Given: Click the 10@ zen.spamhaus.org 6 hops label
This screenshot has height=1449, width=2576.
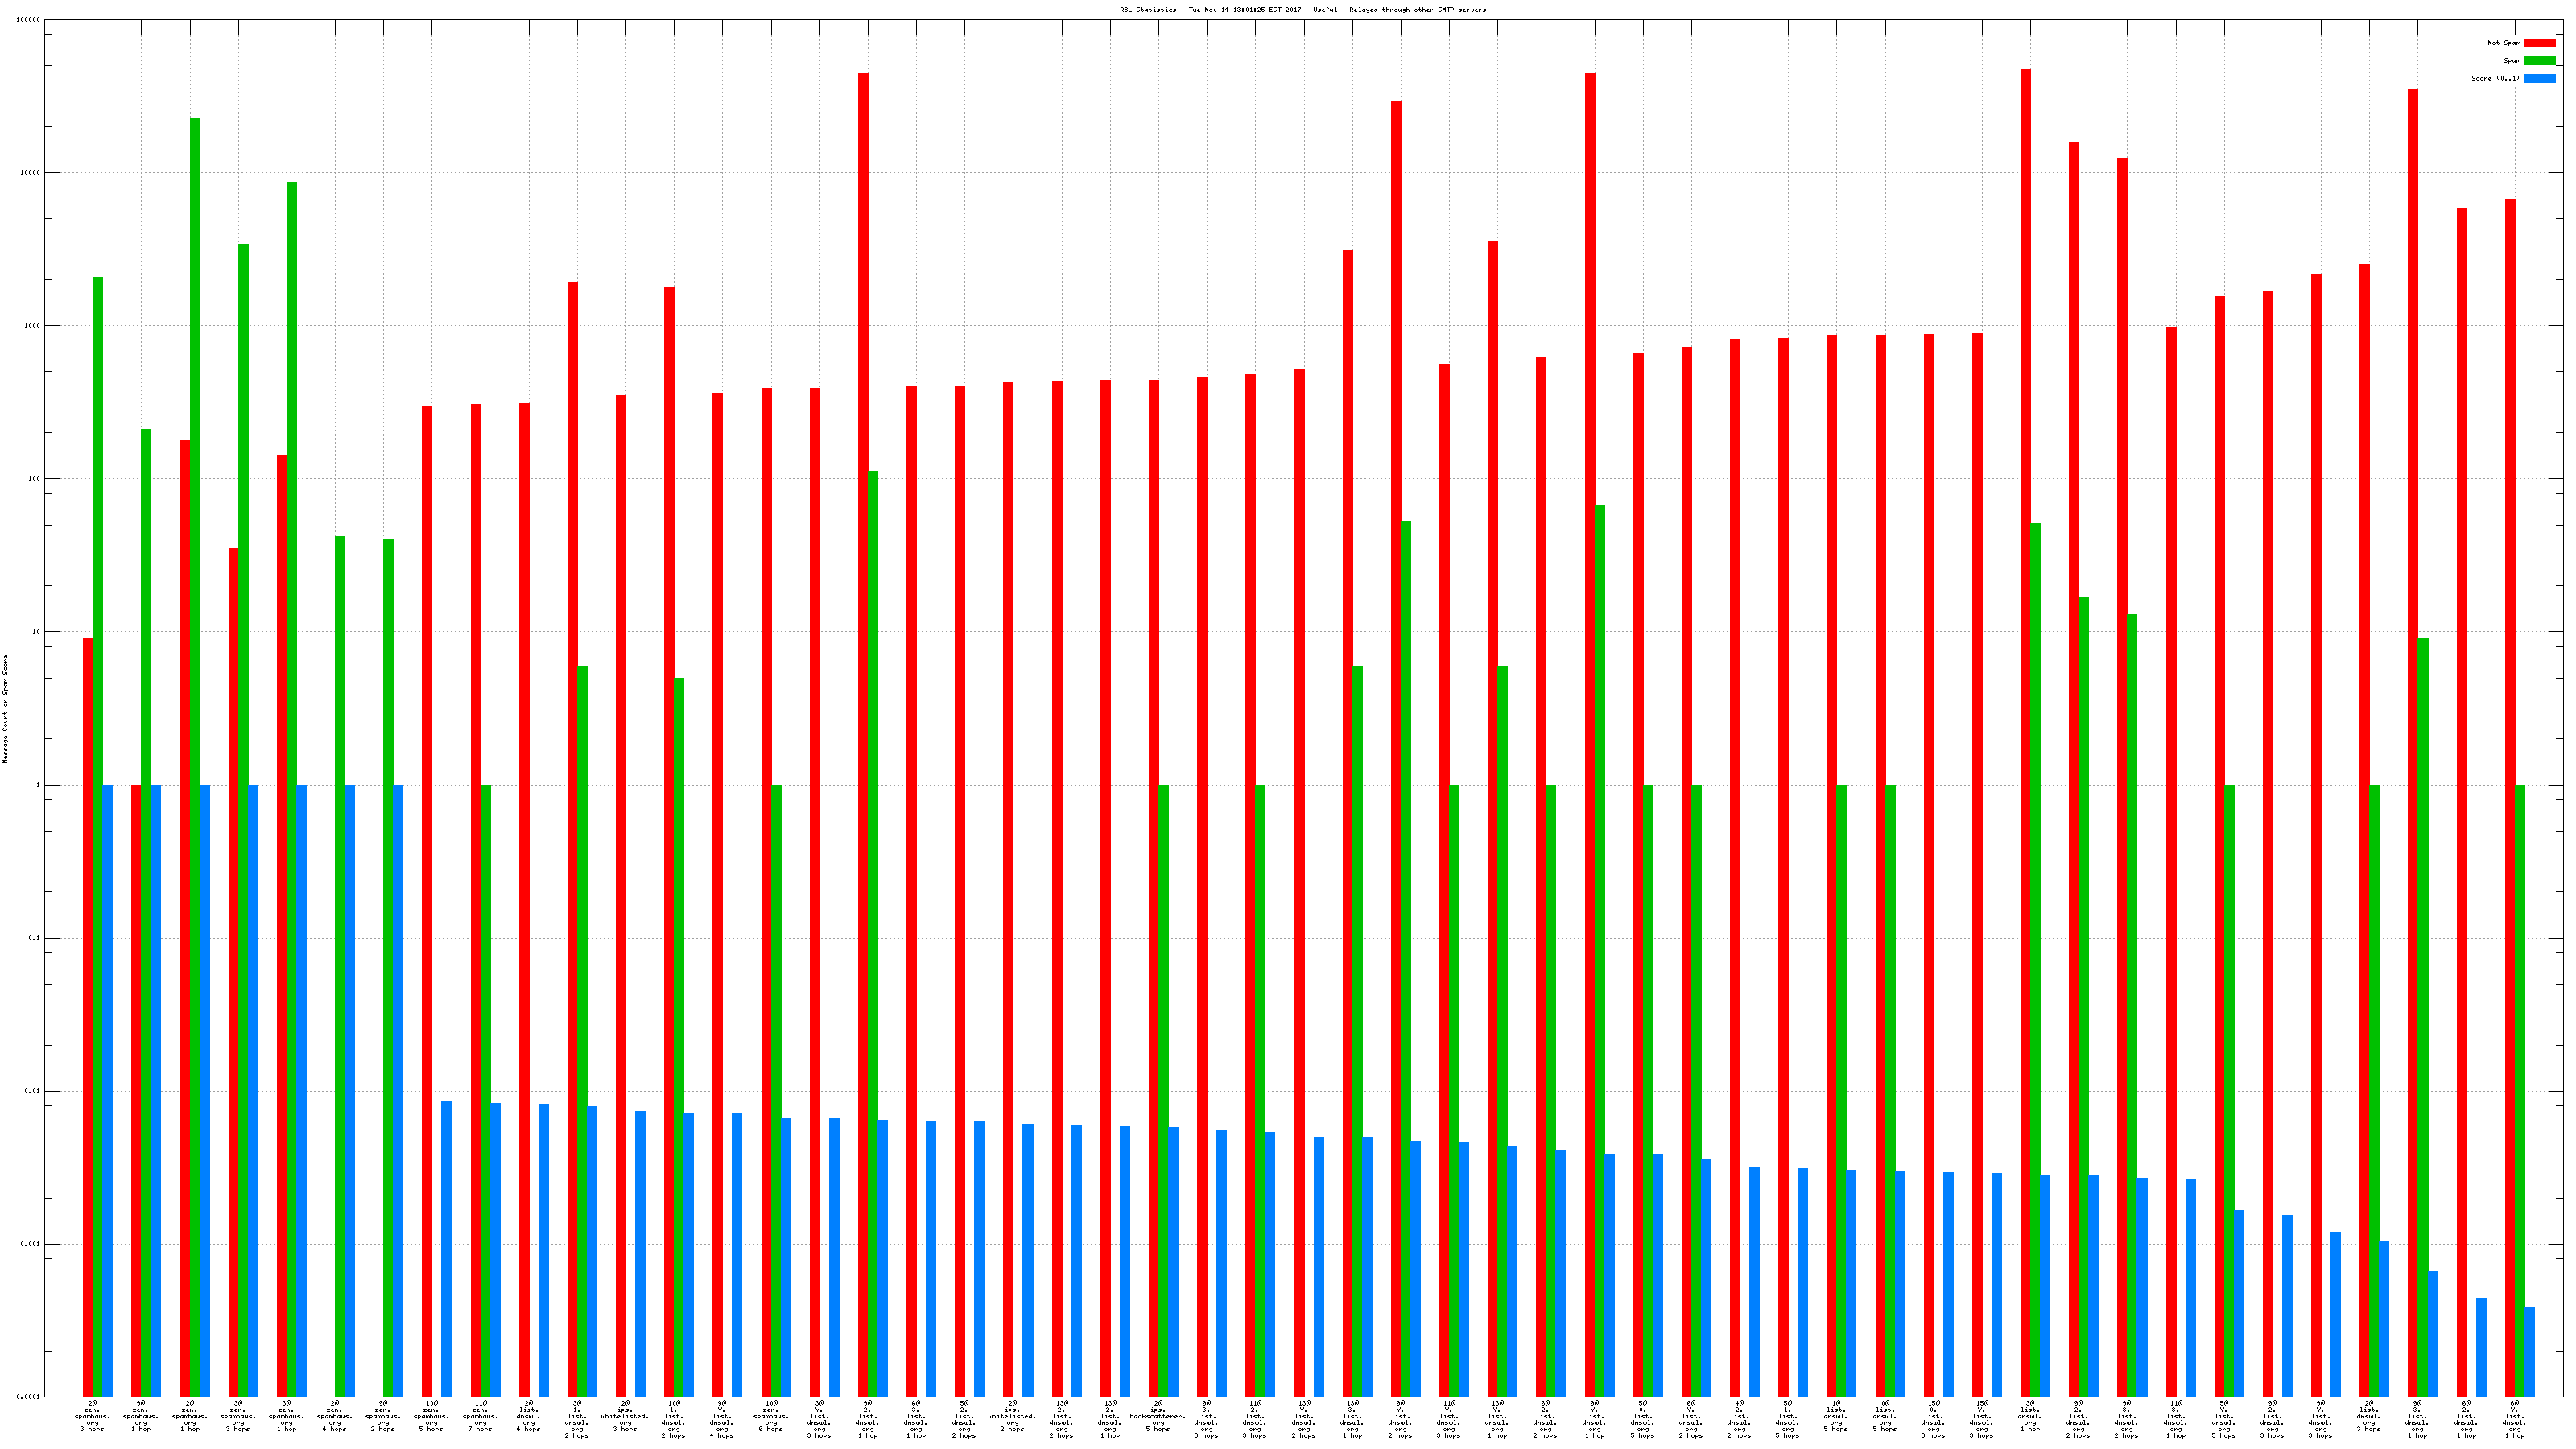Looking at the screenshot, I should click(770, 1416).
